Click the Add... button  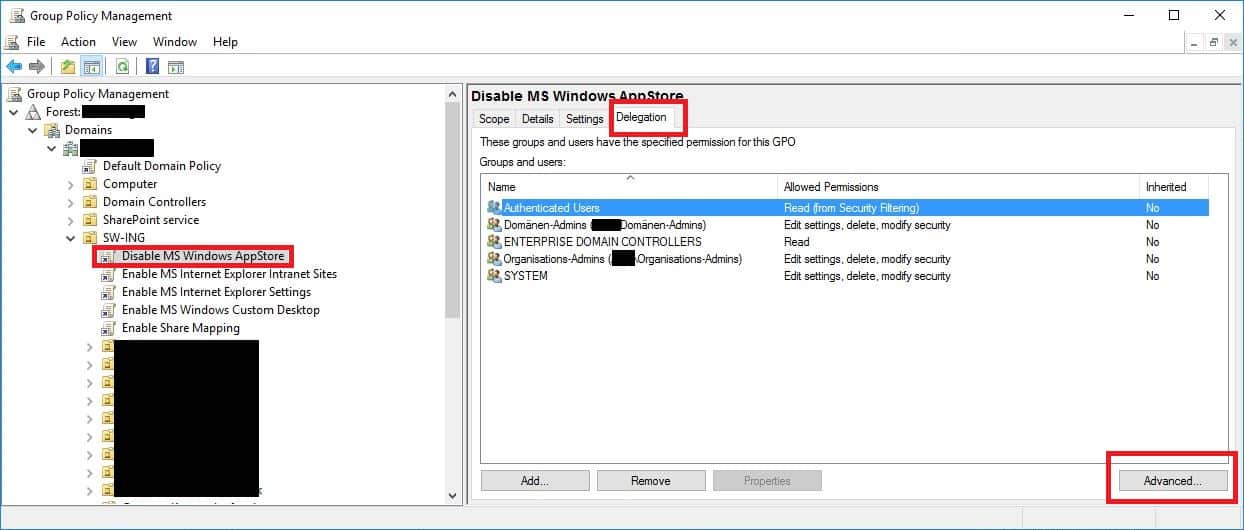pos(535,481)
